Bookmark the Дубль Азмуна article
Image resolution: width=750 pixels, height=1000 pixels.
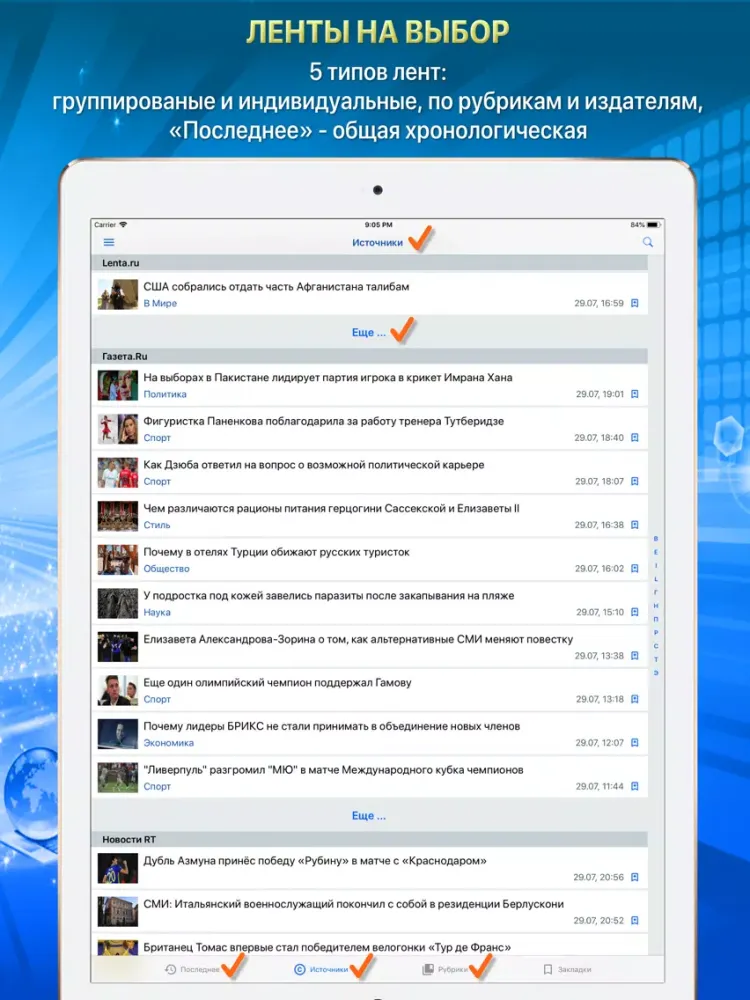point(635,878)
